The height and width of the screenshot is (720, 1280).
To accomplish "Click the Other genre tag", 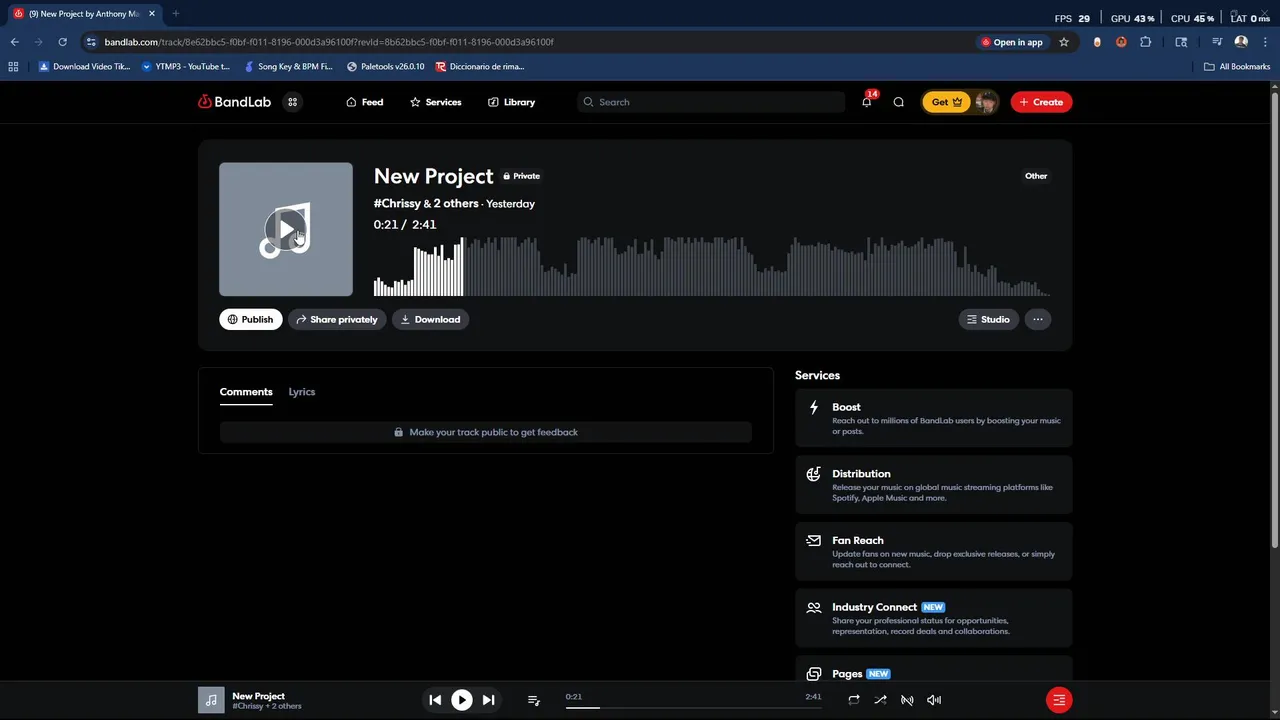I will (1036, 176).
